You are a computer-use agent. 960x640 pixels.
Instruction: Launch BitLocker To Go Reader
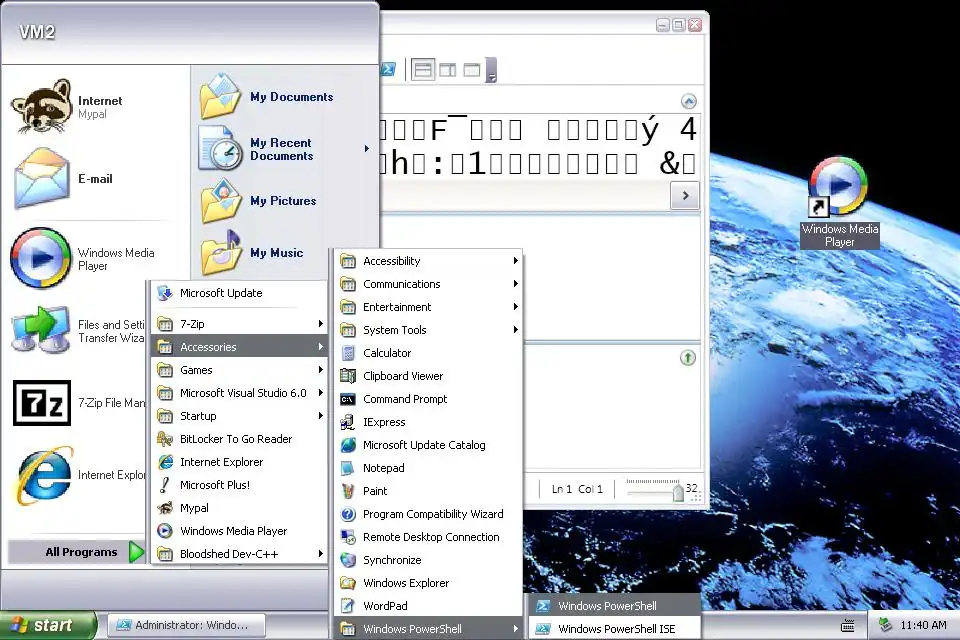[239, 439]
